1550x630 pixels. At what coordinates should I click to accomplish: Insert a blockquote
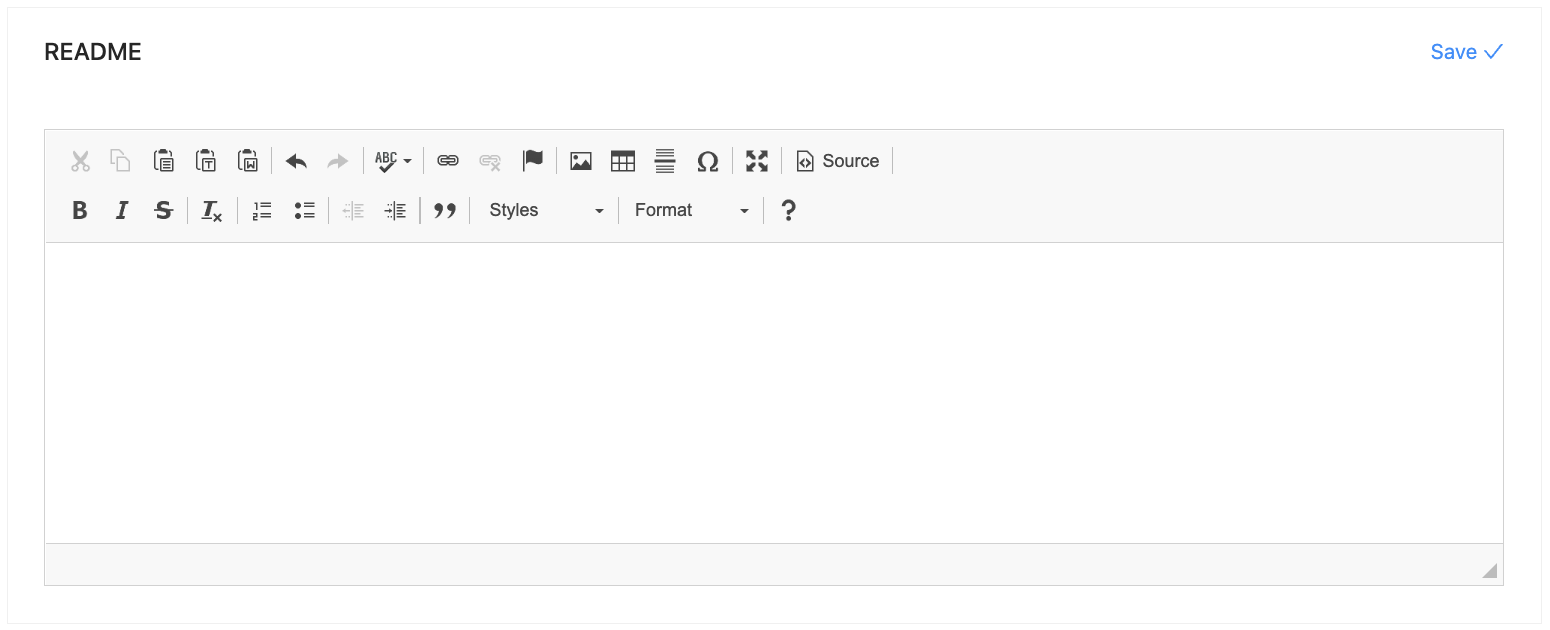446,210
